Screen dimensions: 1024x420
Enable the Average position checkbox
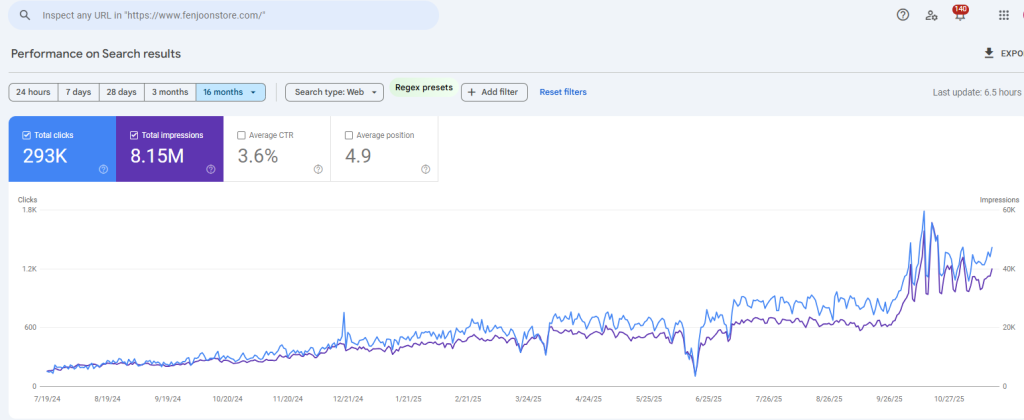pos(349,135)
